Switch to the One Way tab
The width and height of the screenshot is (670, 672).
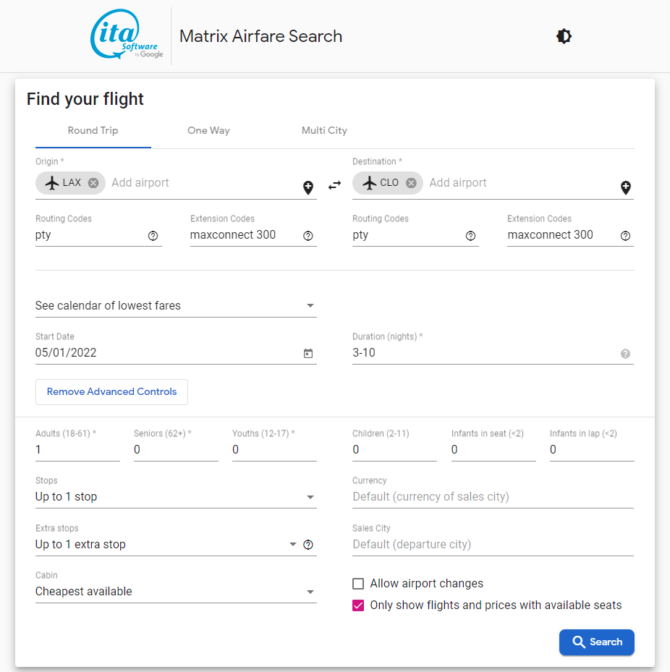click(x=208, y=131)
